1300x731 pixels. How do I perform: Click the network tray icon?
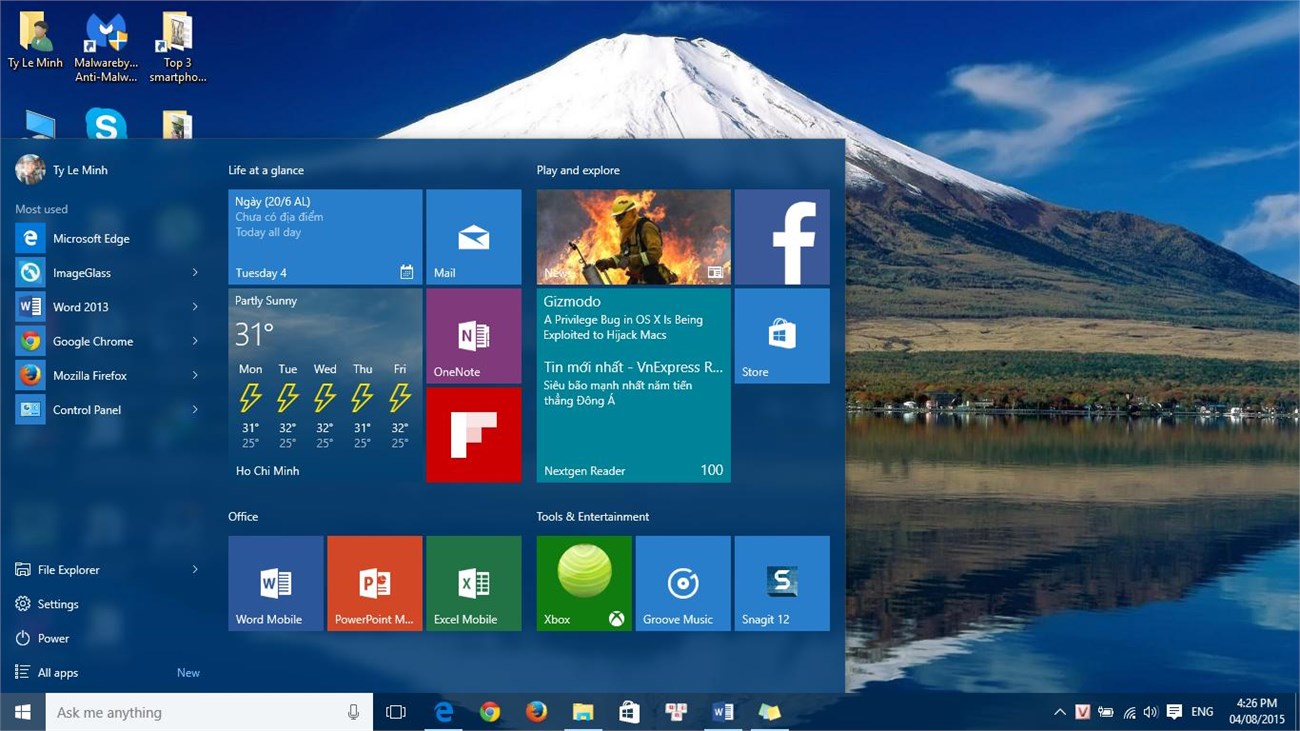coord(1129,712)
